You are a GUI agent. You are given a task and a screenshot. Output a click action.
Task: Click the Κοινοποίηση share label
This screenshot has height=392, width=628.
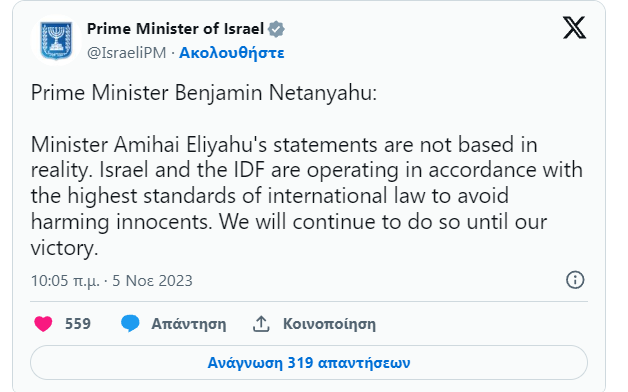329,324
